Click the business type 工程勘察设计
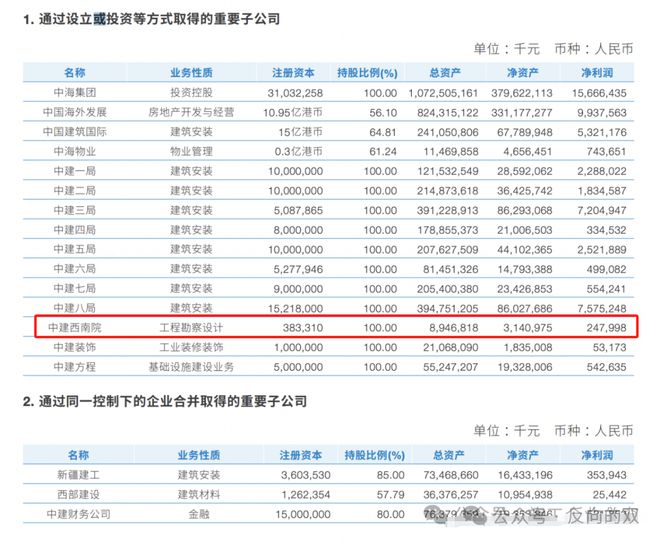This screenshot has width=660, height=542. 192,327
